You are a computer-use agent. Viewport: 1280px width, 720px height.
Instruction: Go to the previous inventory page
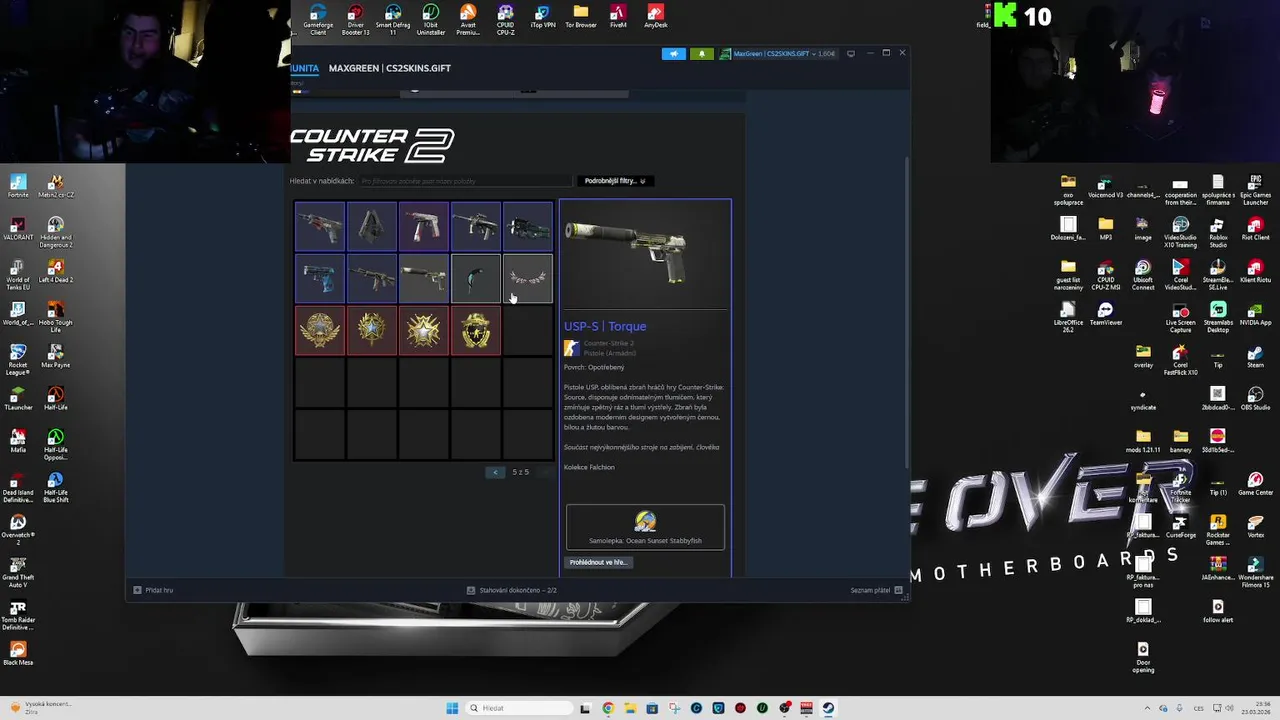pyautogui.click(x=495, y=472)
